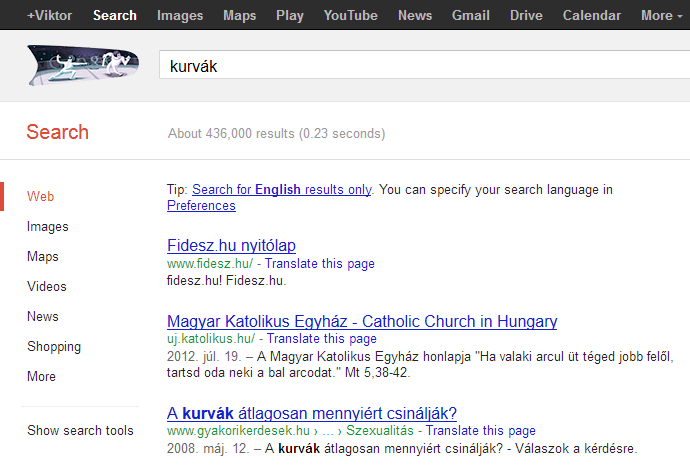Open the Preferences link

[x=201, y=206]
